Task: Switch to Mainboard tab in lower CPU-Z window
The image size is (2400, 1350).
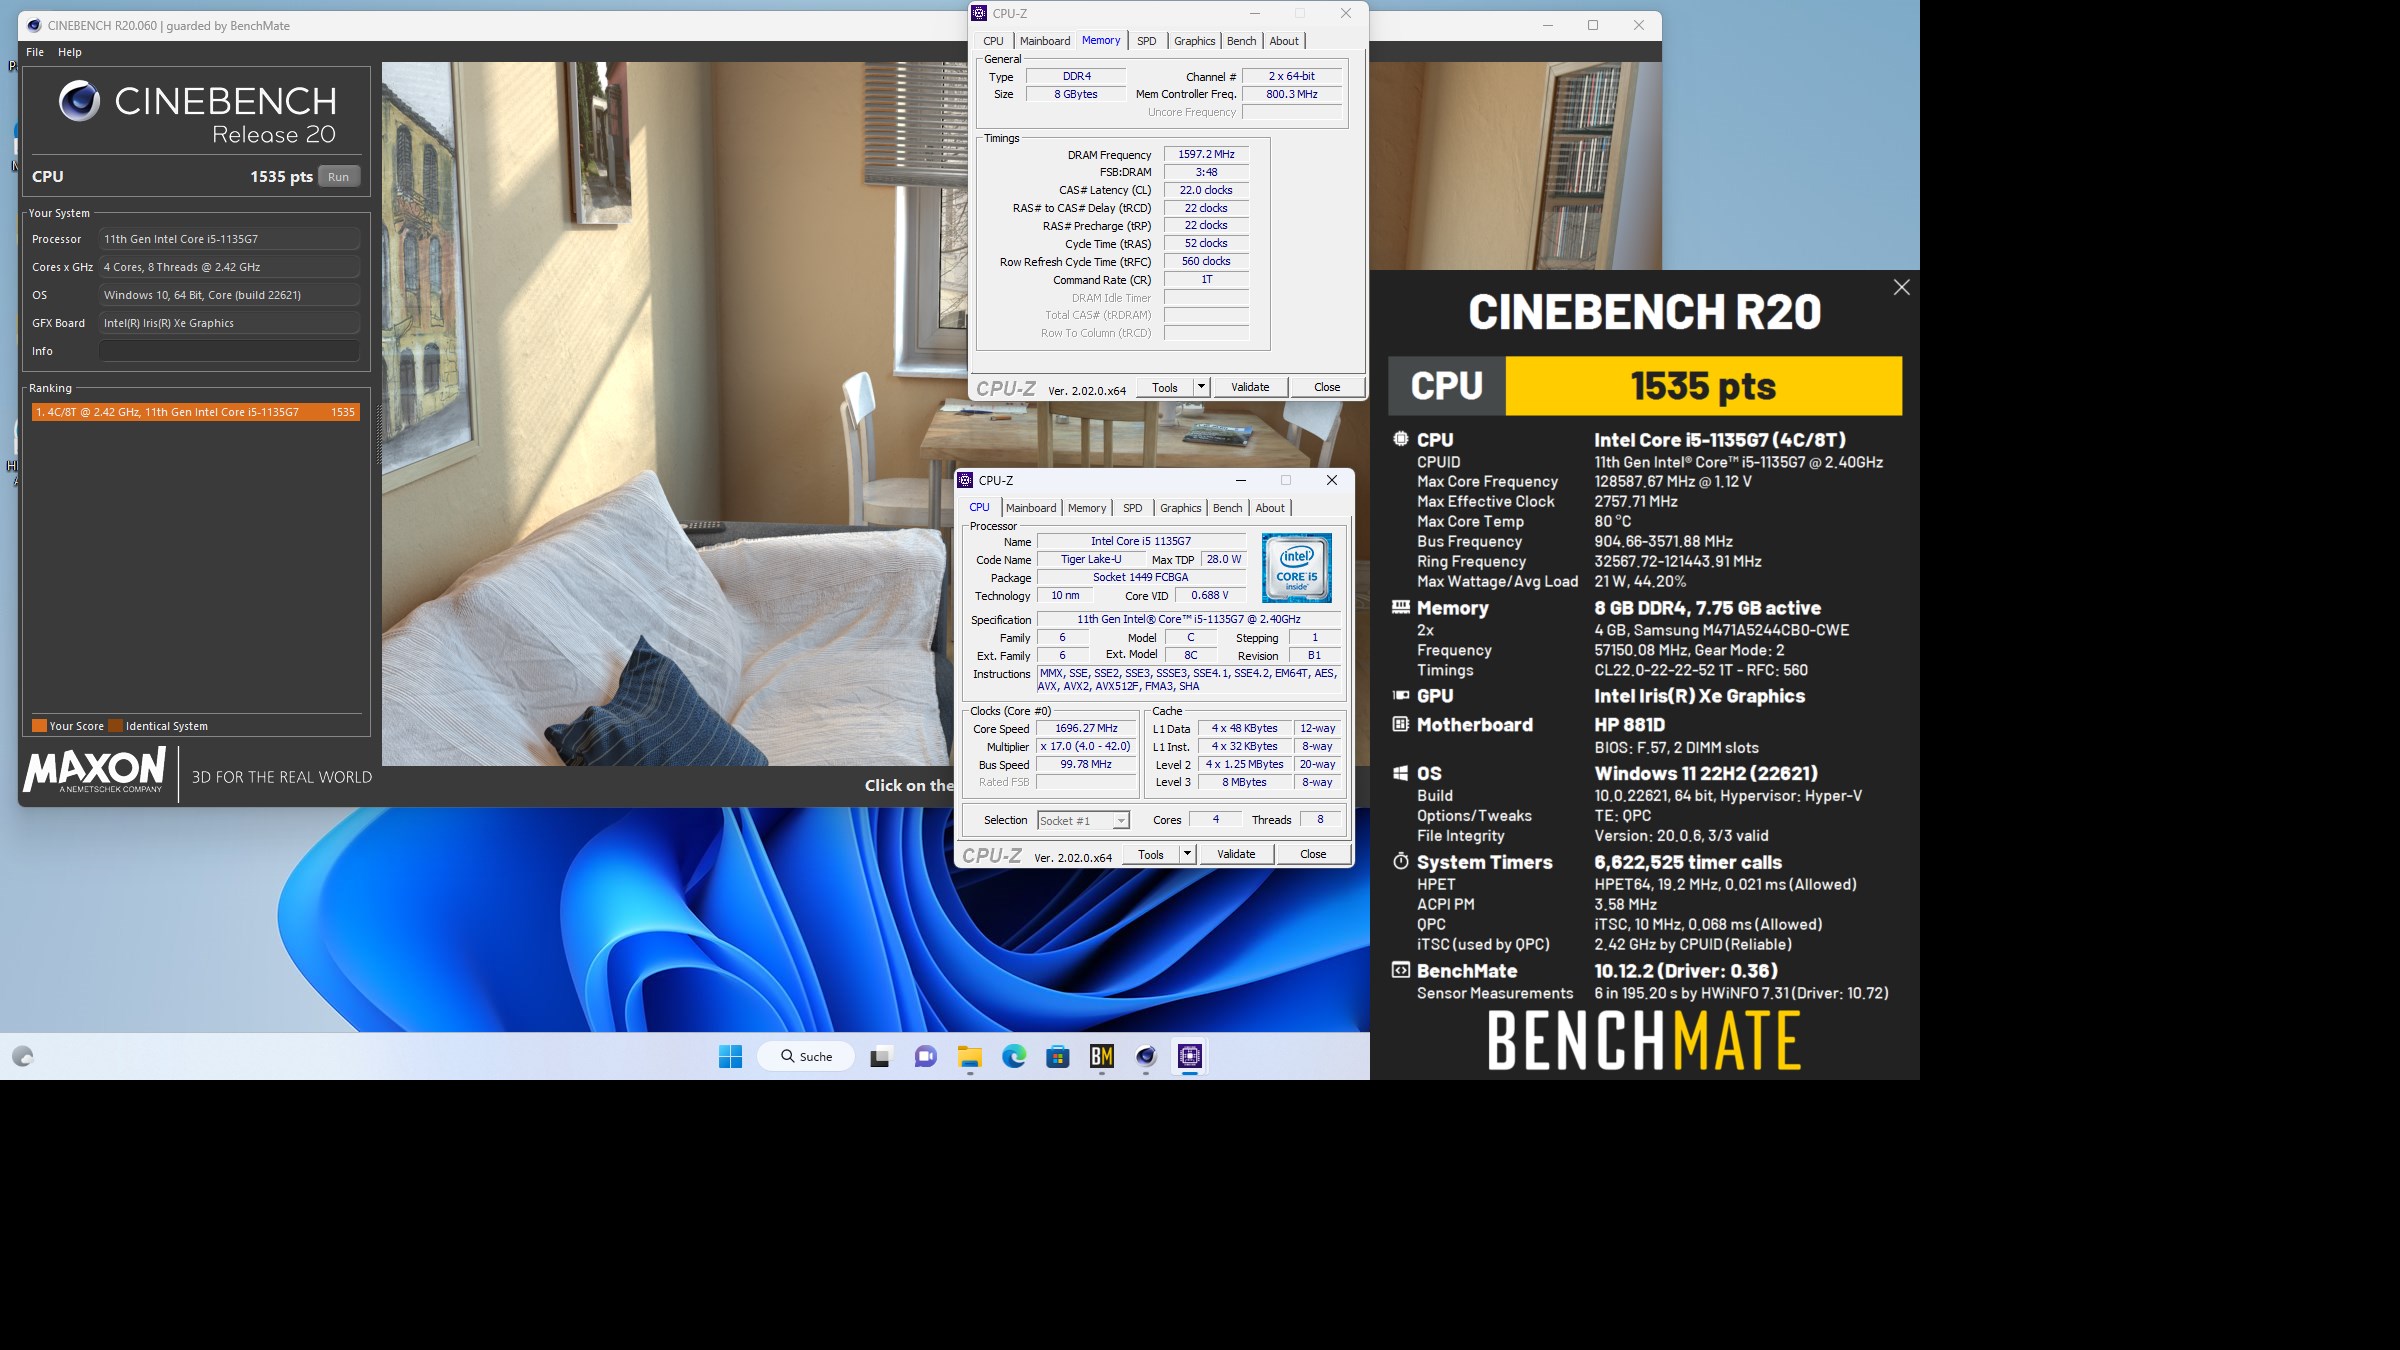Action: click(x=1031, y=508)
